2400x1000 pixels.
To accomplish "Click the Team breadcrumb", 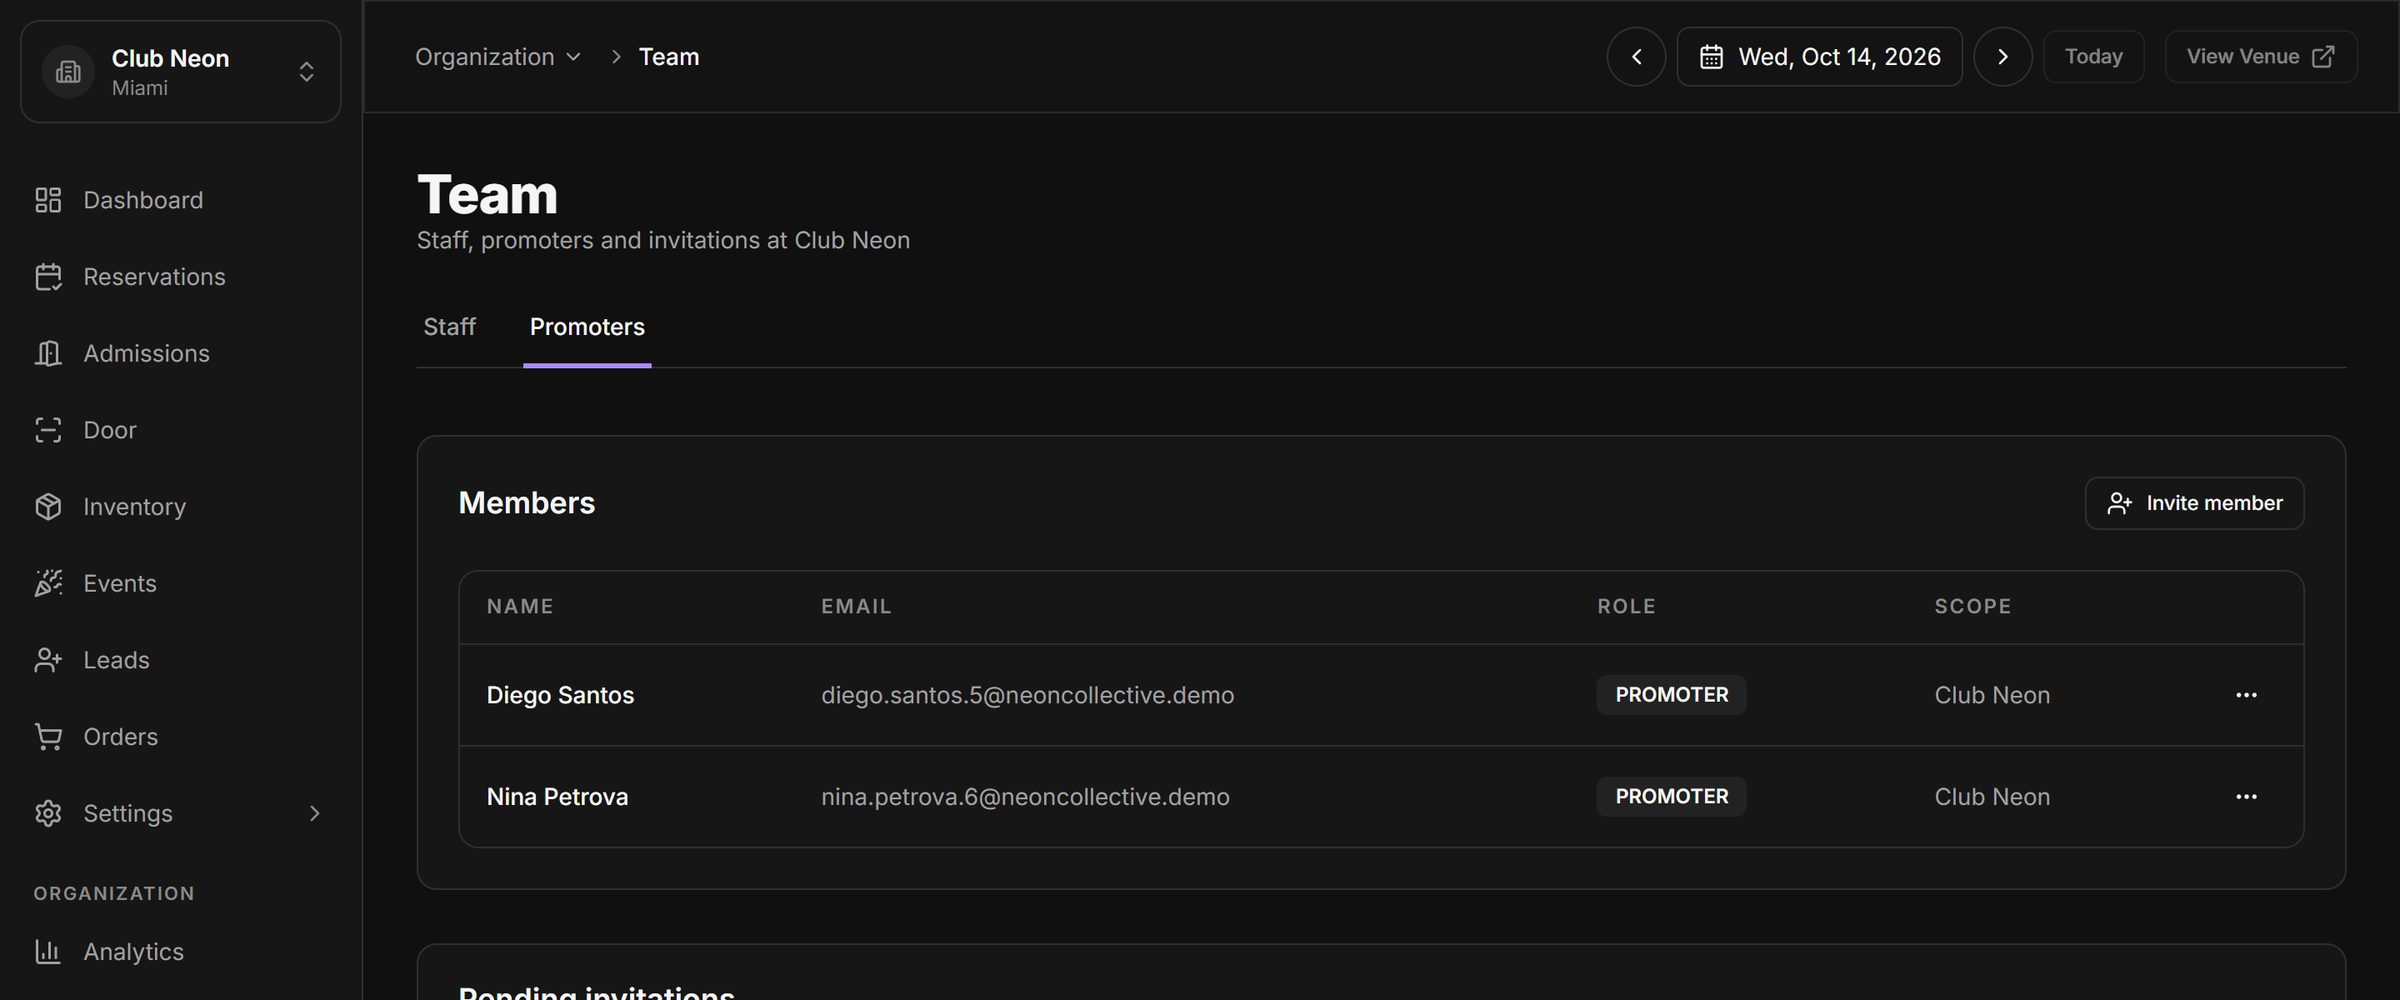I will click(x=669, y=57).
